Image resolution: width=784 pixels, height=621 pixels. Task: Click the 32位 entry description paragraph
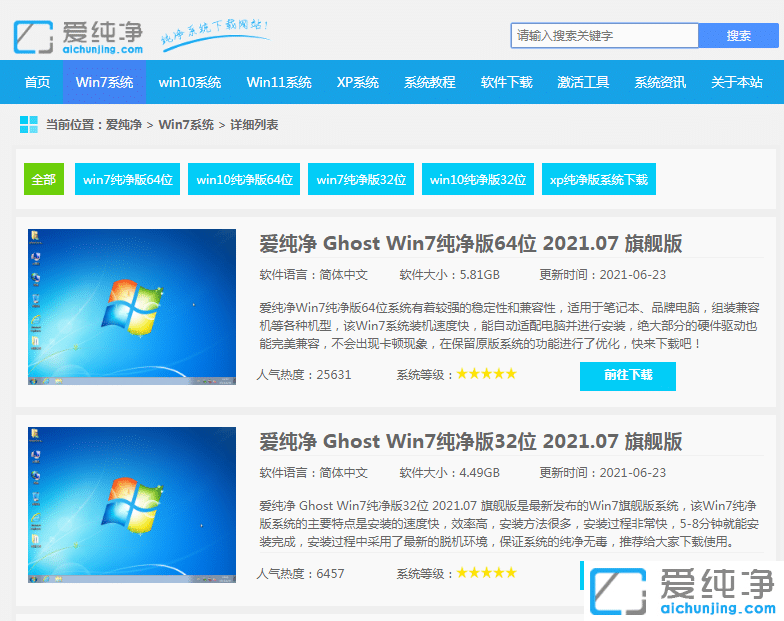[509, 524]
